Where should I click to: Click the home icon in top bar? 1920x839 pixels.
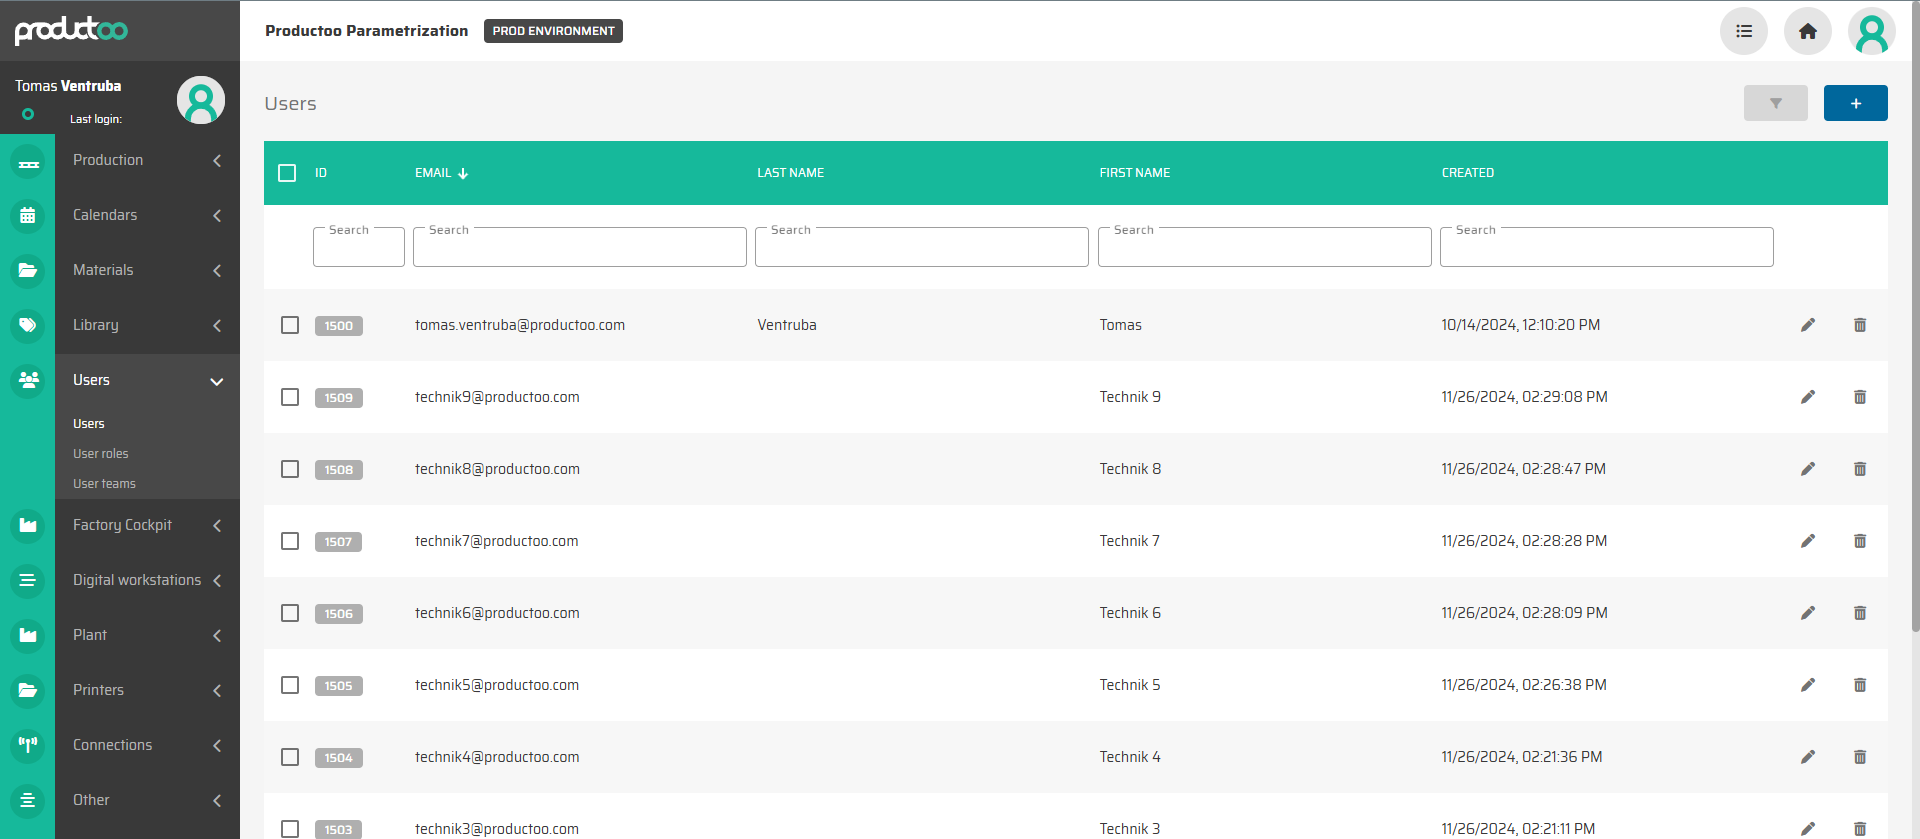[1807, 31]
